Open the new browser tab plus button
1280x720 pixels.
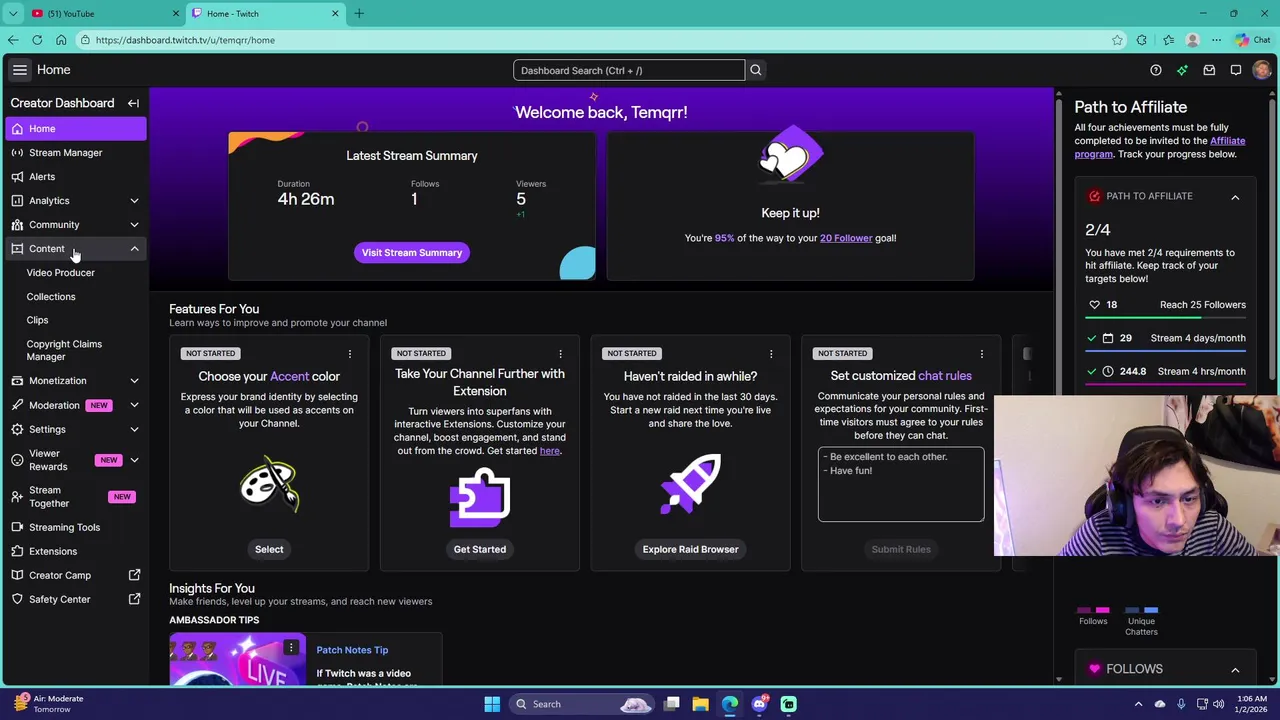pos(359,13)
